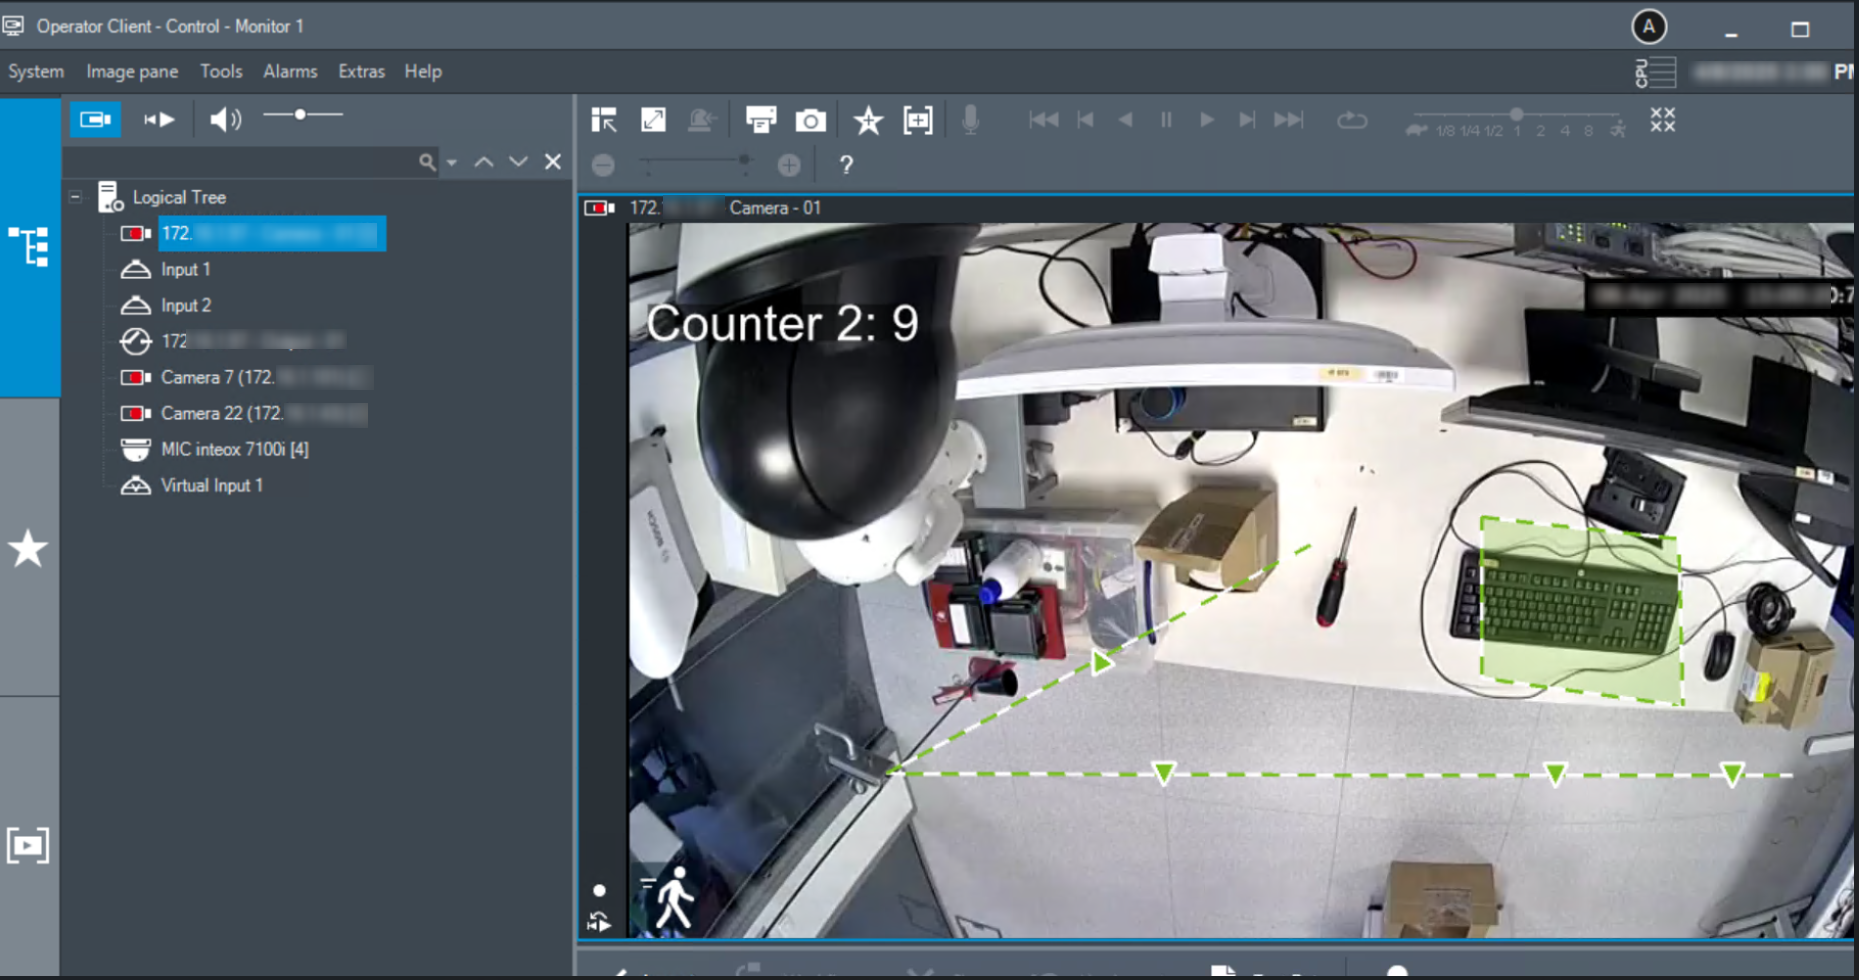Open the Favorites star tab in sidebar

click(28, 548)
